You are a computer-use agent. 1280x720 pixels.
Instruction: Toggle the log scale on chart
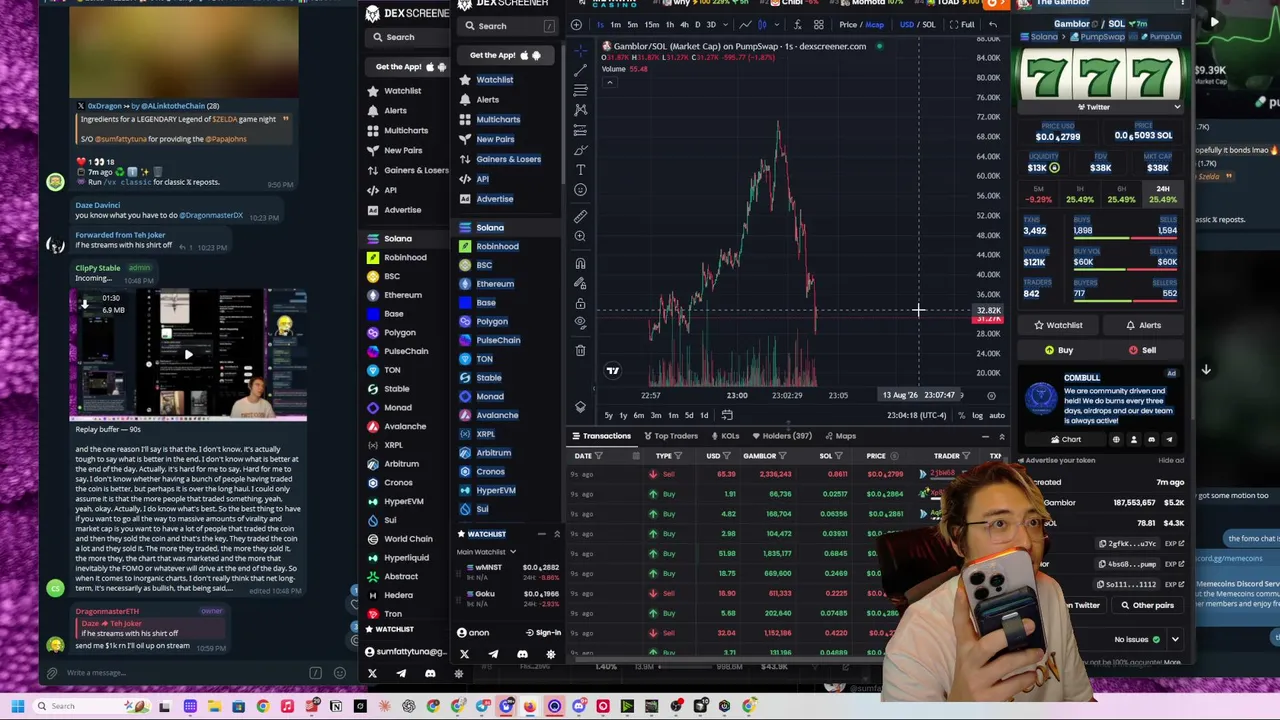coord(977,415)
